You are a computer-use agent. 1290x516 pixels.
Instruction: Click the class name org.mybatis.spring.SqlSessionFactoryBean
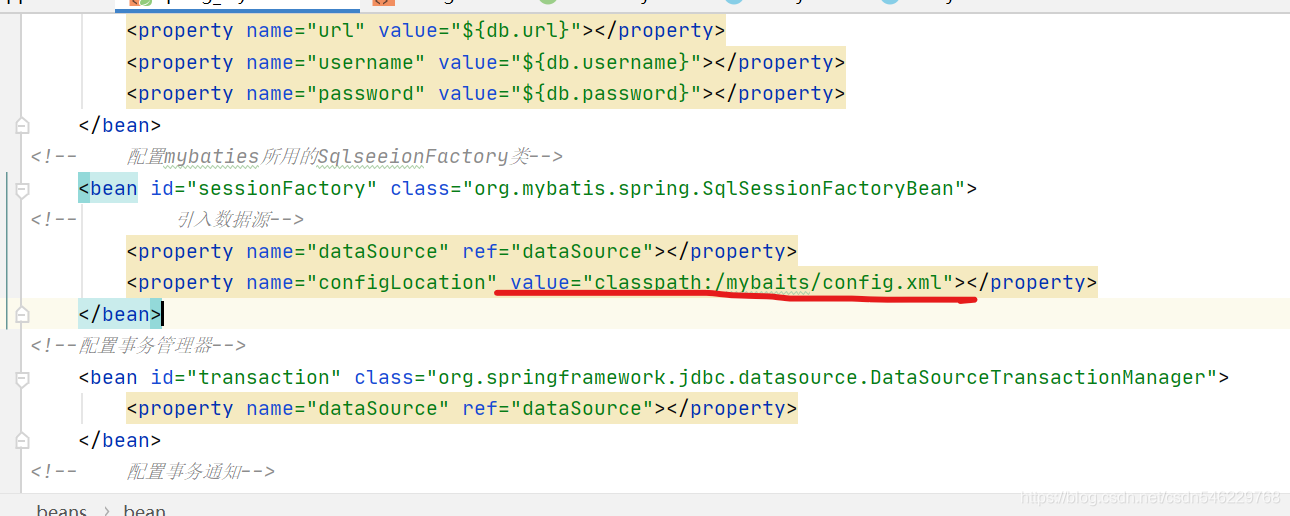tap(712, 188)
